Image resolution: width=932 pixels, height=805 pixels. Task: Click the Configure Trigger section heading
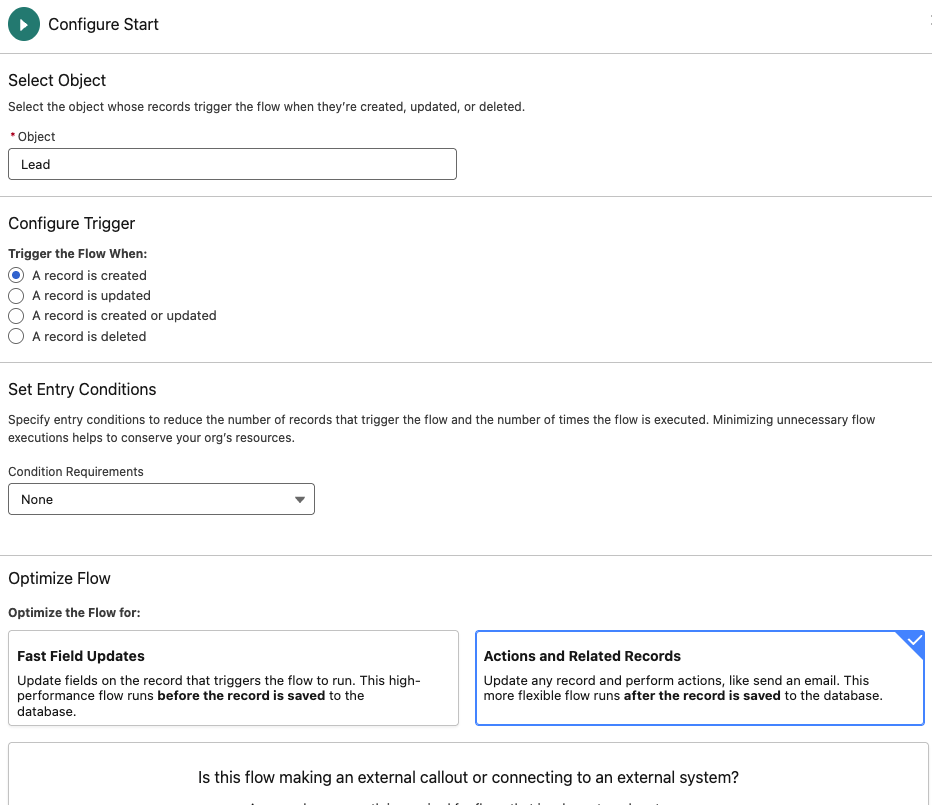point(72,223)
